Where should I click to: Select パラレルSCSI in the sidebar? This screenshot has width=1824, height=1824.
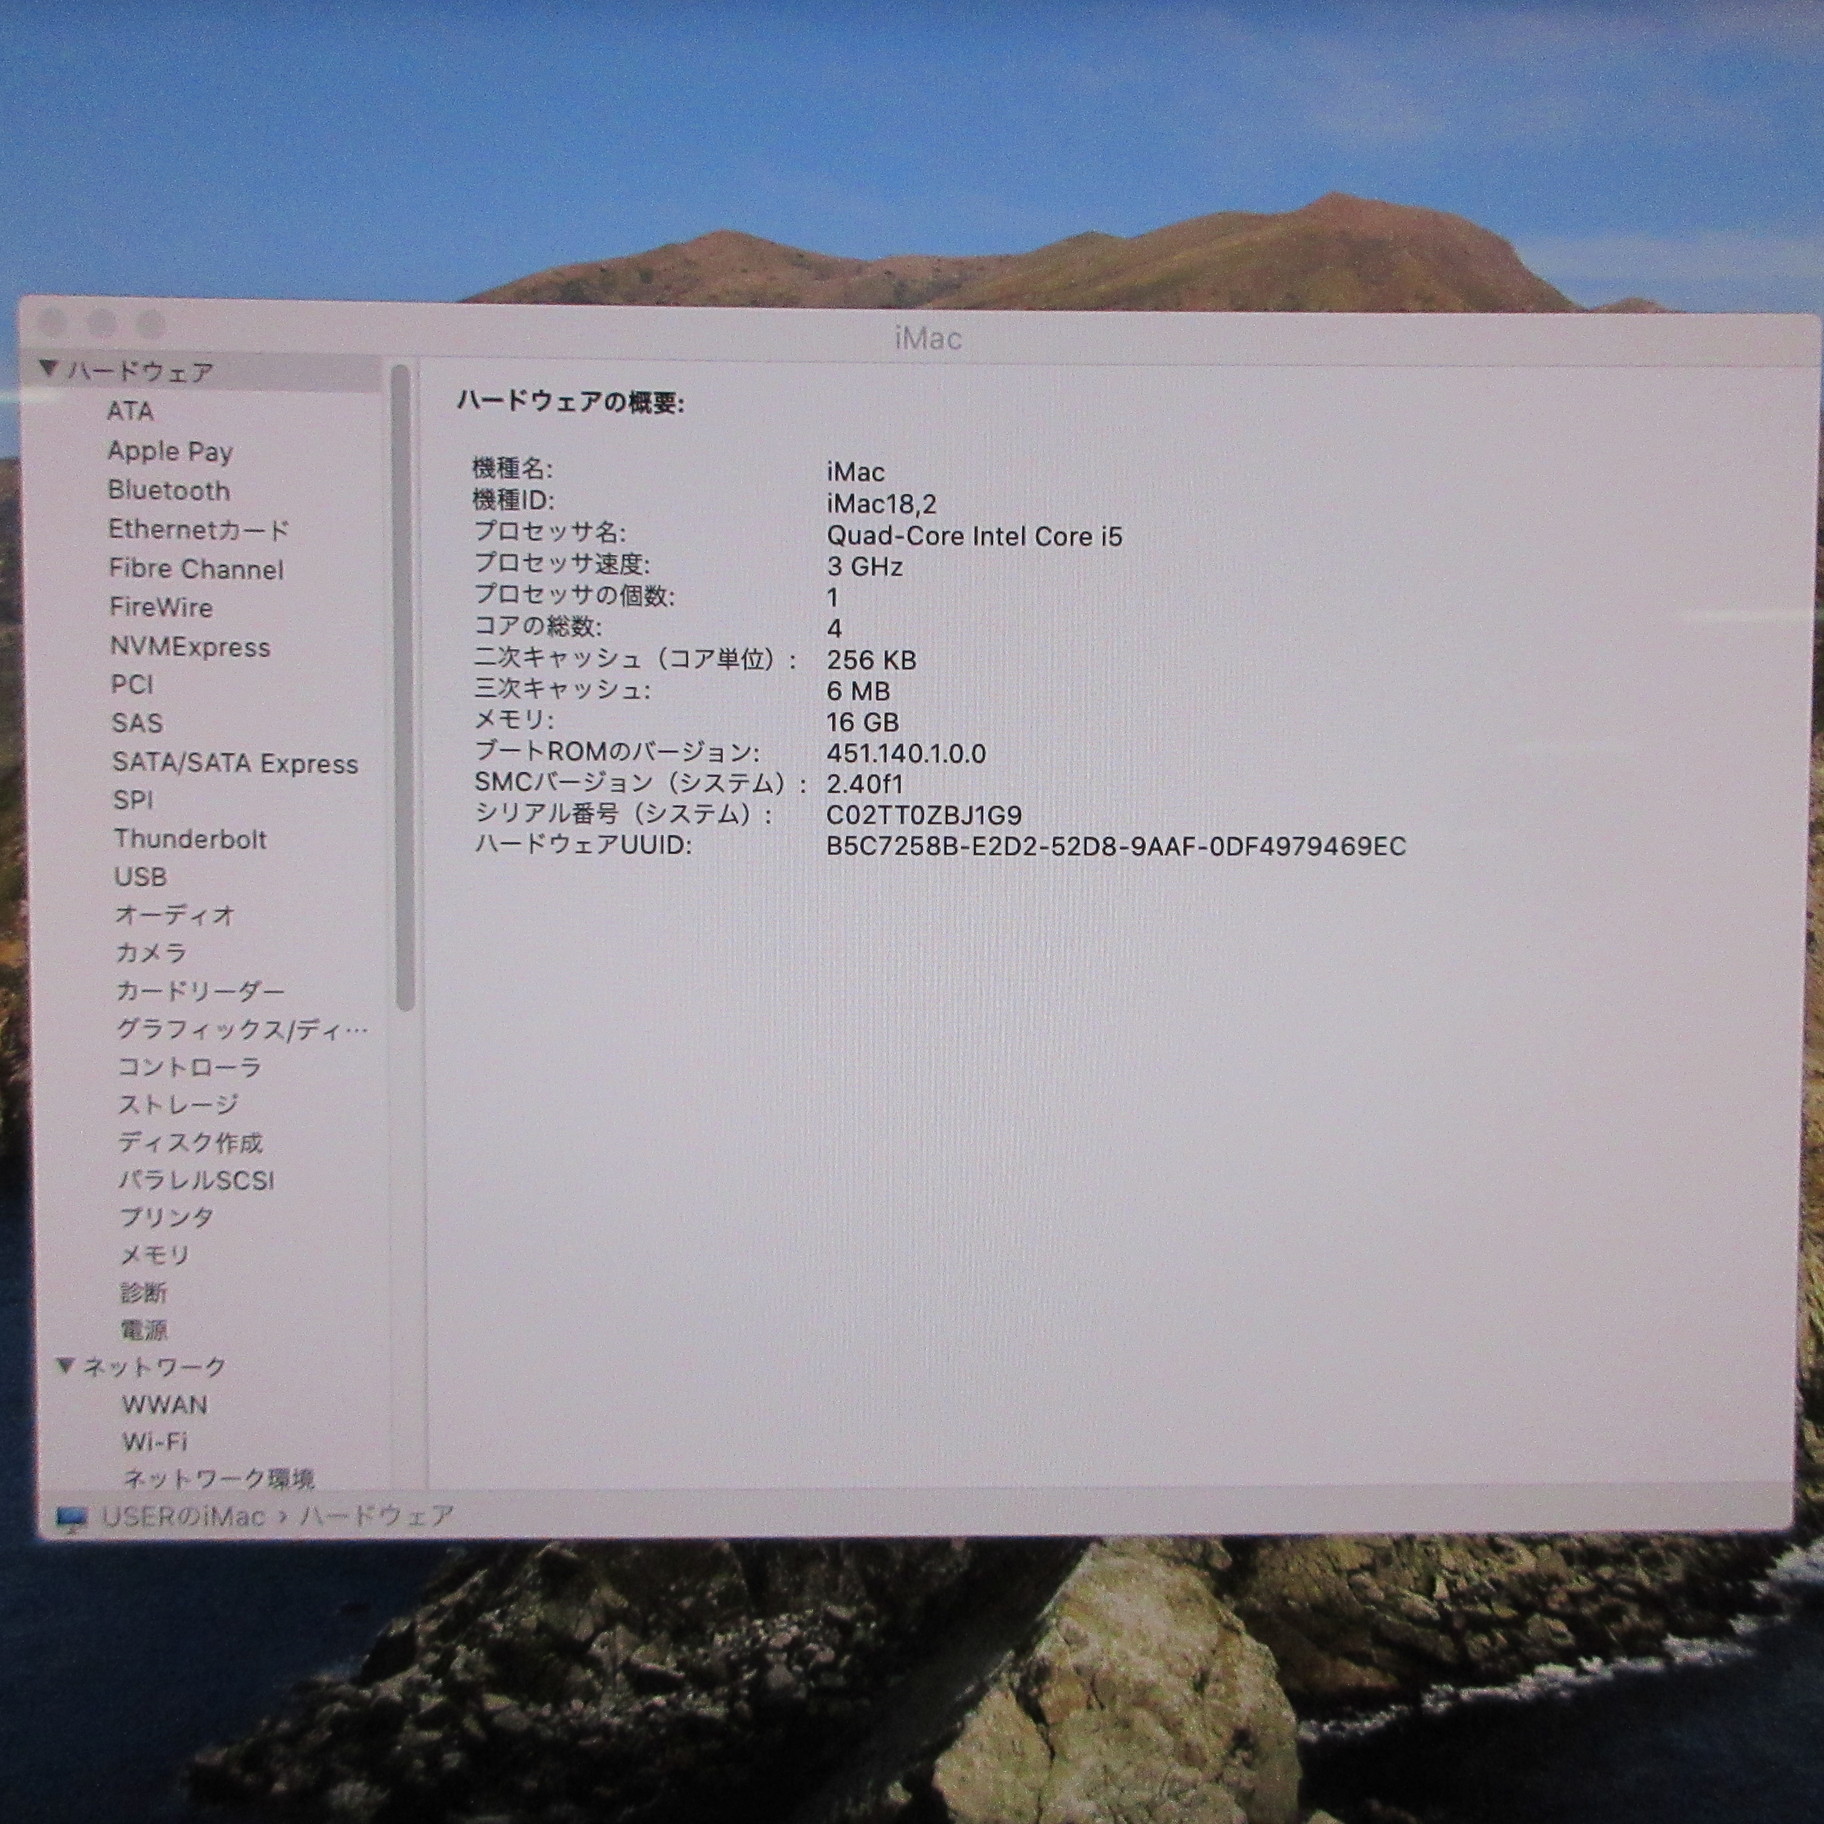(196, 1180)
